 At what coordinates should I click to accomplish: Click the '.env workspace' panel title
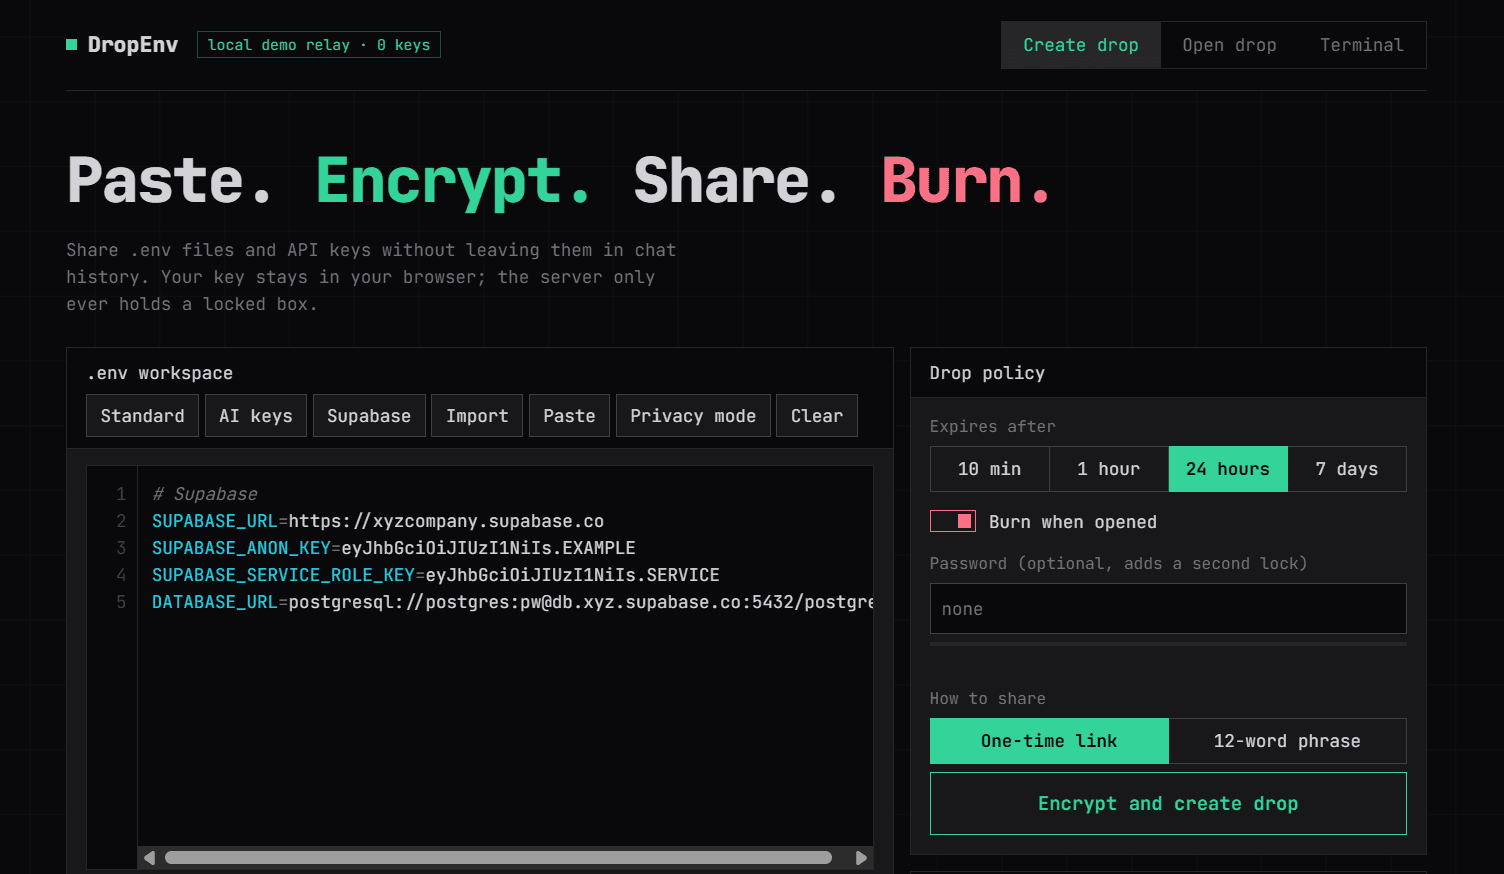tap(160, 373)
